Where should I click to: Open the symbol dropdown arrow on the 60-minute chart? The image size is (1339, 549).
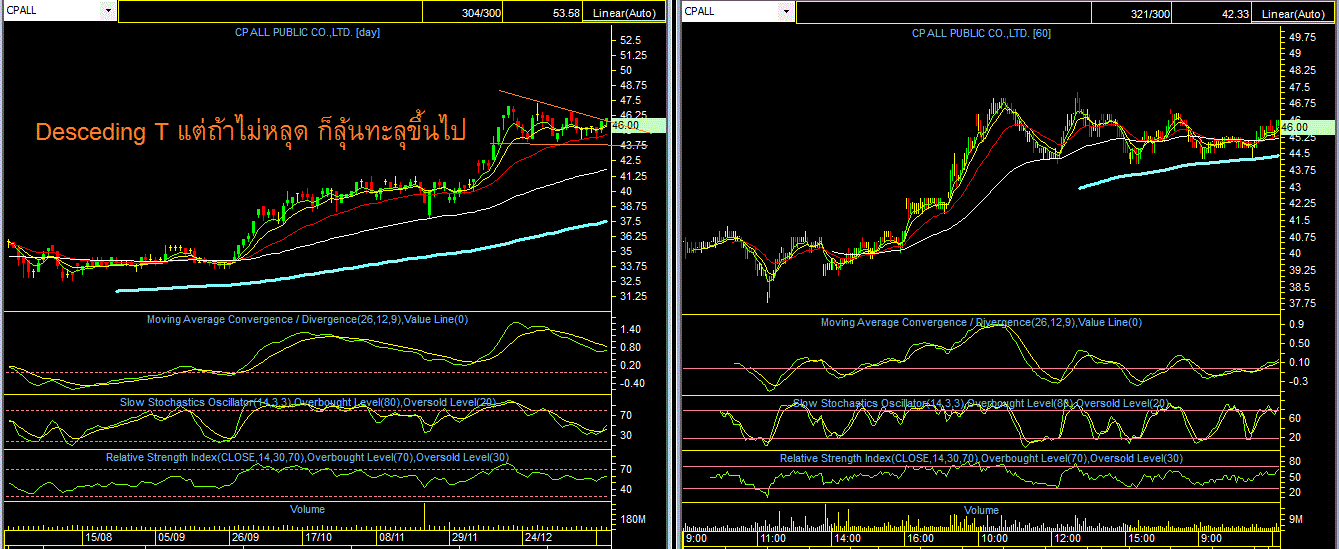787,11
